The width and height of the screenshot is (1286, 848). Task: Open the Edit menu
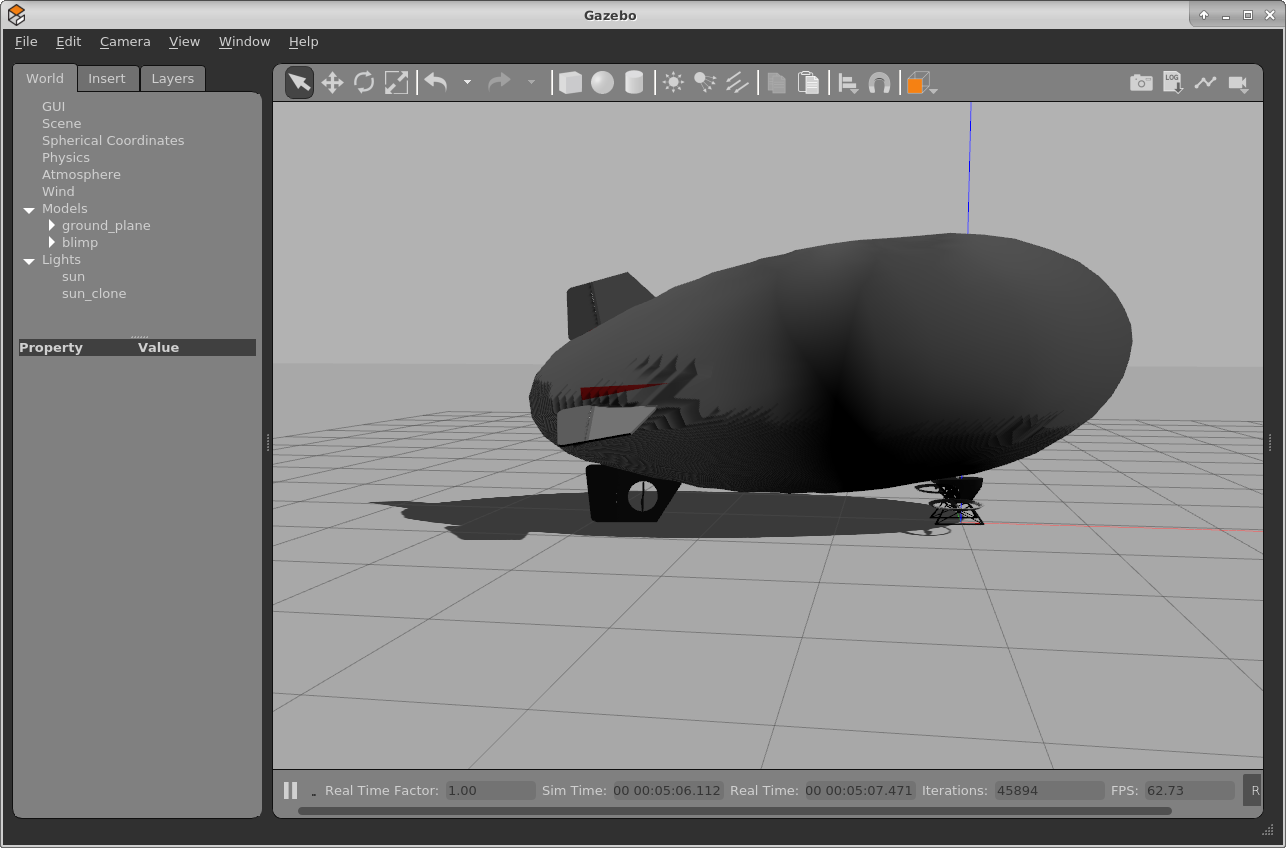tap(68, 42)
